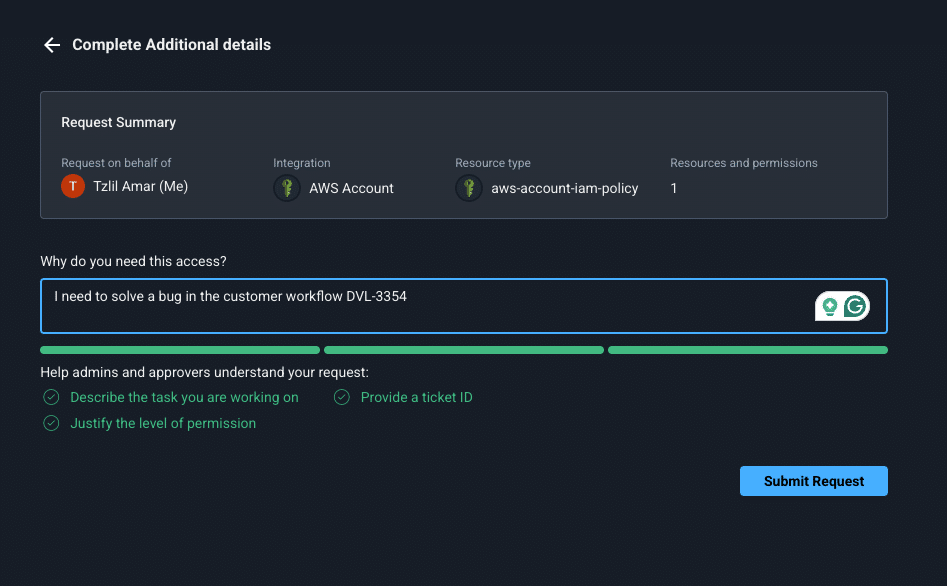947x586 pixels.
Task: Click the resources and permissions count '1'
Action: pyautogui.click(x=674, y=188)
